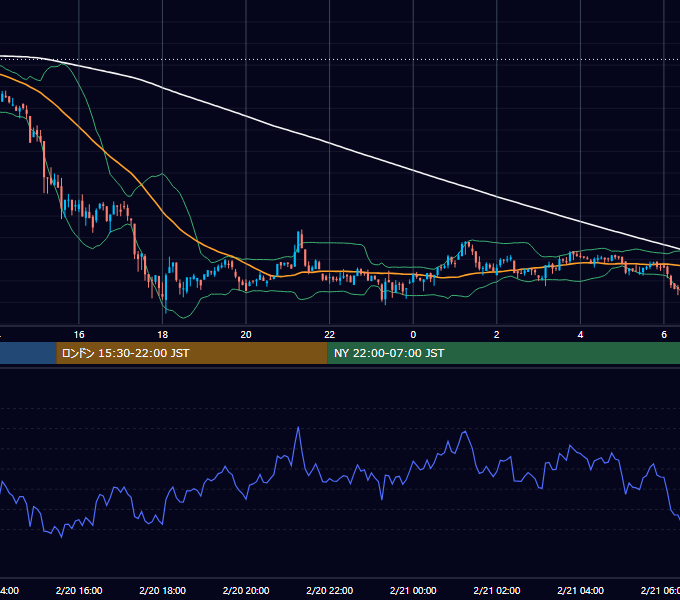Click the hour label 0 on price chart axis
This screenshot has width=680, height=600.
(413, 335)
